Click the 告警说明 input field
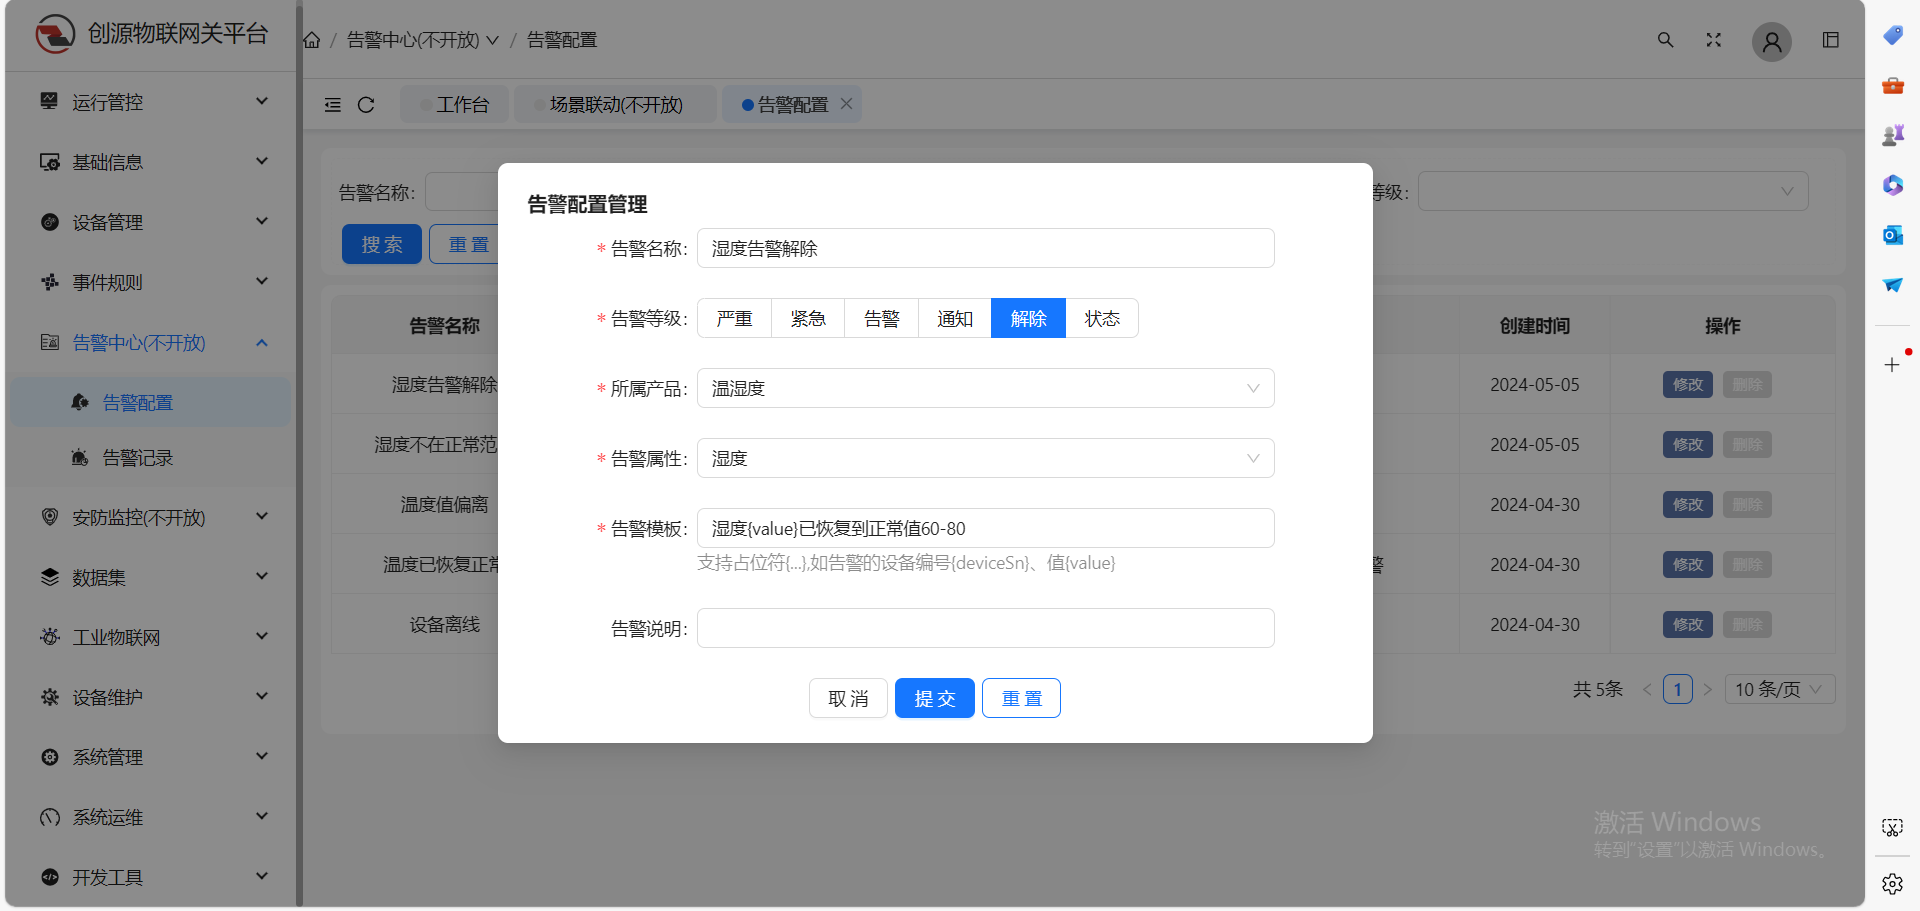1920x911 pixels. pyautogui.click(x=985, y=628)
